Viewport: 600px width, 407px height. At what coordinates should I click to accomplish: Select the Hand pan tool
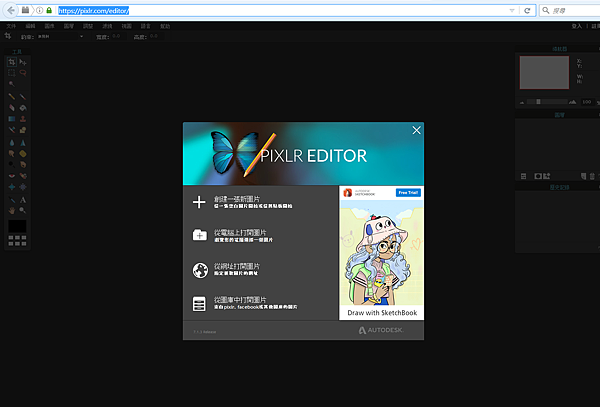(x=12, y=210)
